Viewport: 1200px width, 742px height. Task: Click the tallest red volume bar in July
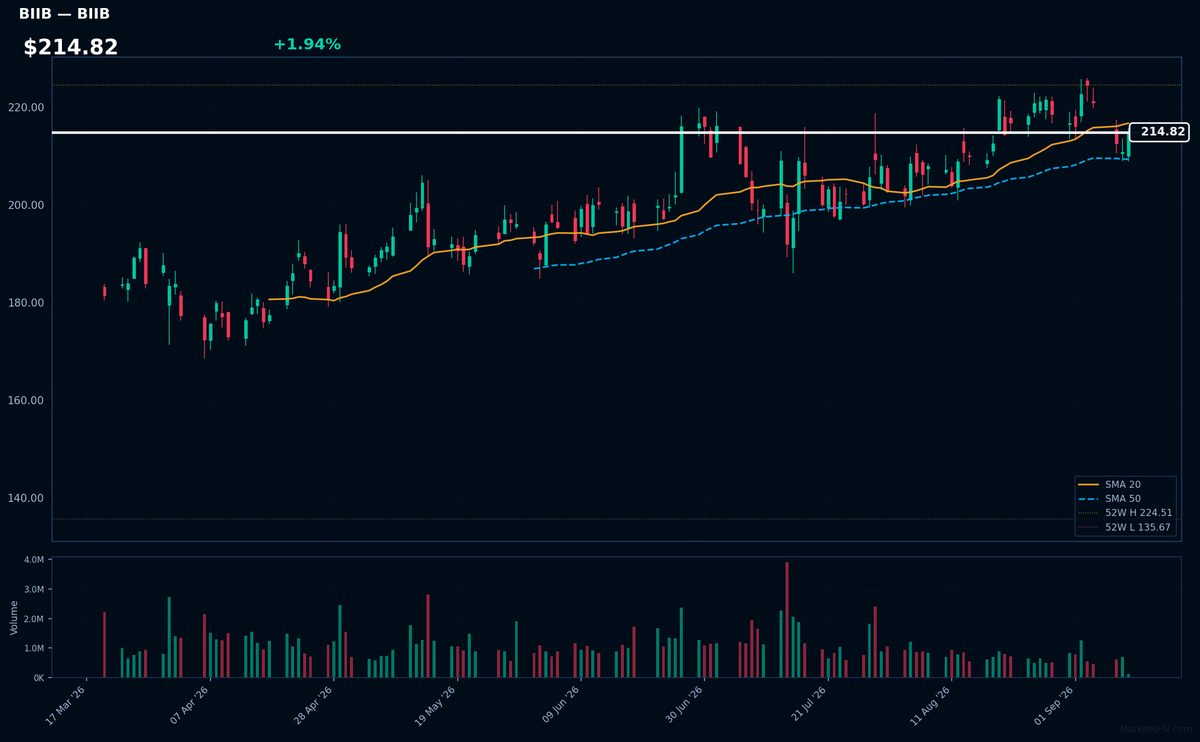(x=787, y=620)
